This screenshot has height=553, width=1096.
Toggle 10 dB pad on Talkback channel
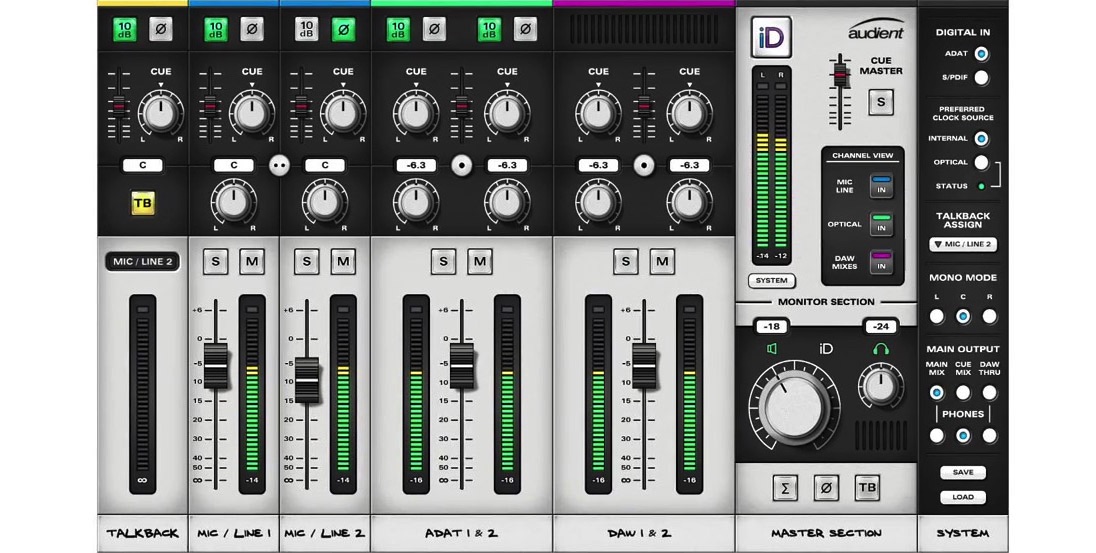(x=124, y=29)
